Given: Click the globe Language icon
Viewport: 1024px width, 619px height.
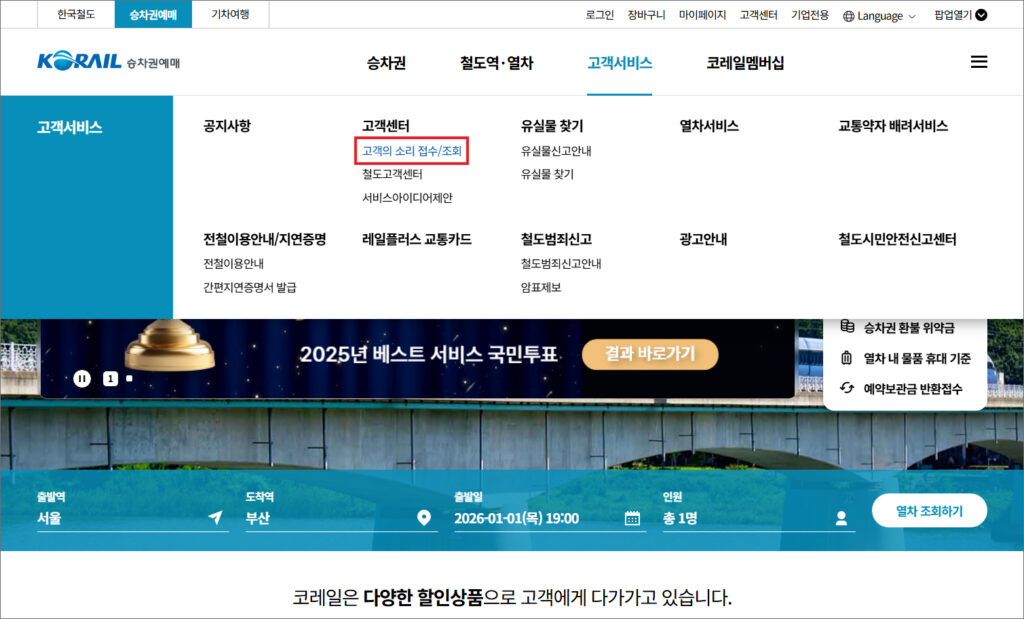Looking at the screenshot, I should tap(849, 16).
